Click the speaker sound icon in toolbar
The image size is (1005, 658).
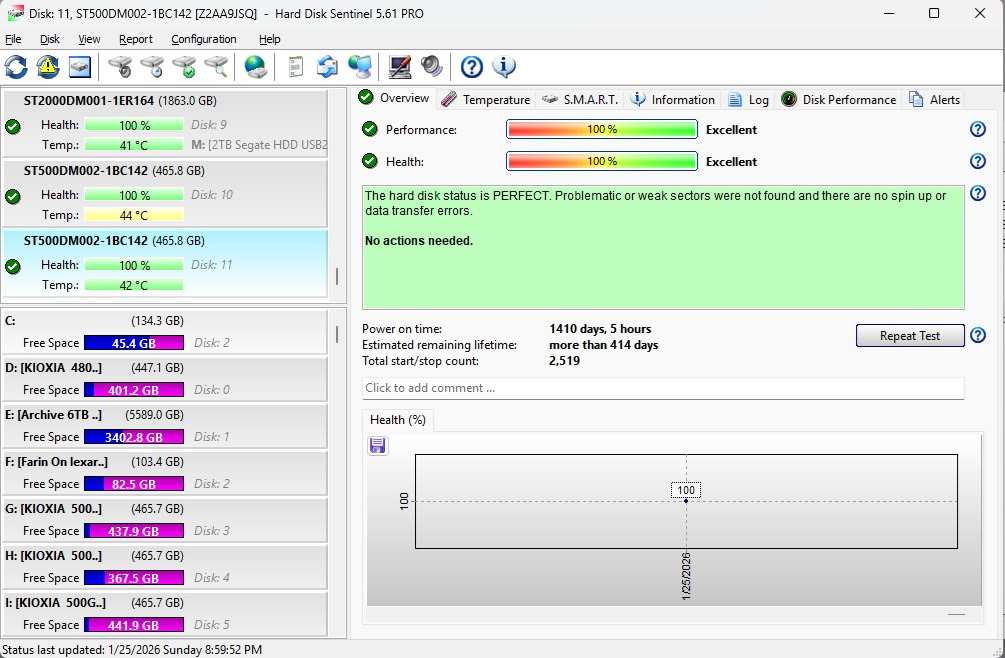click(x=432, y=67)
